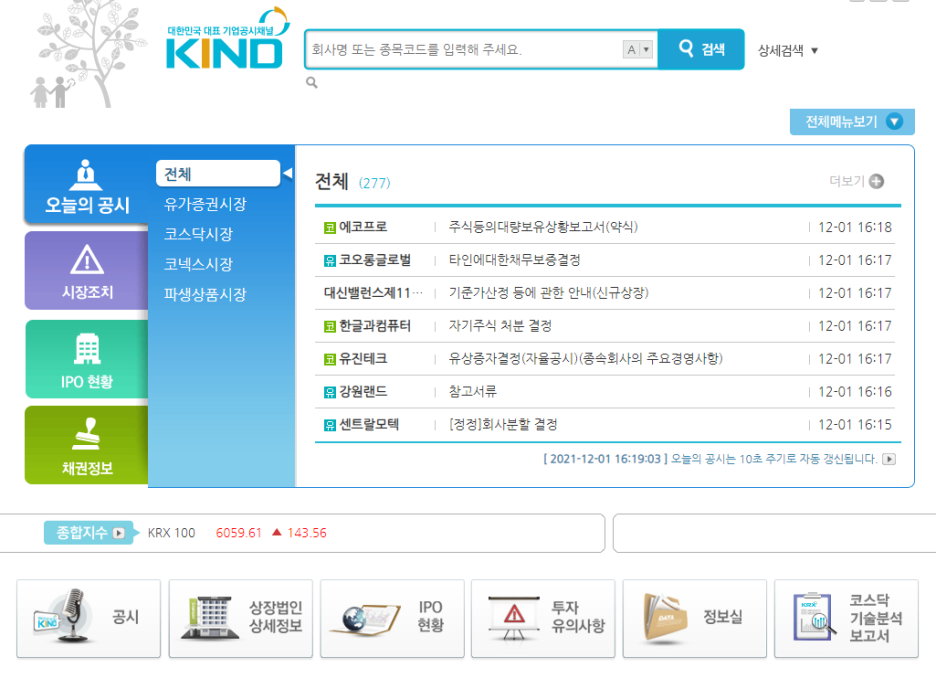Click the 더보기 plus icon
This screenshot has height=678, width=936.
(x=876, y=181)
